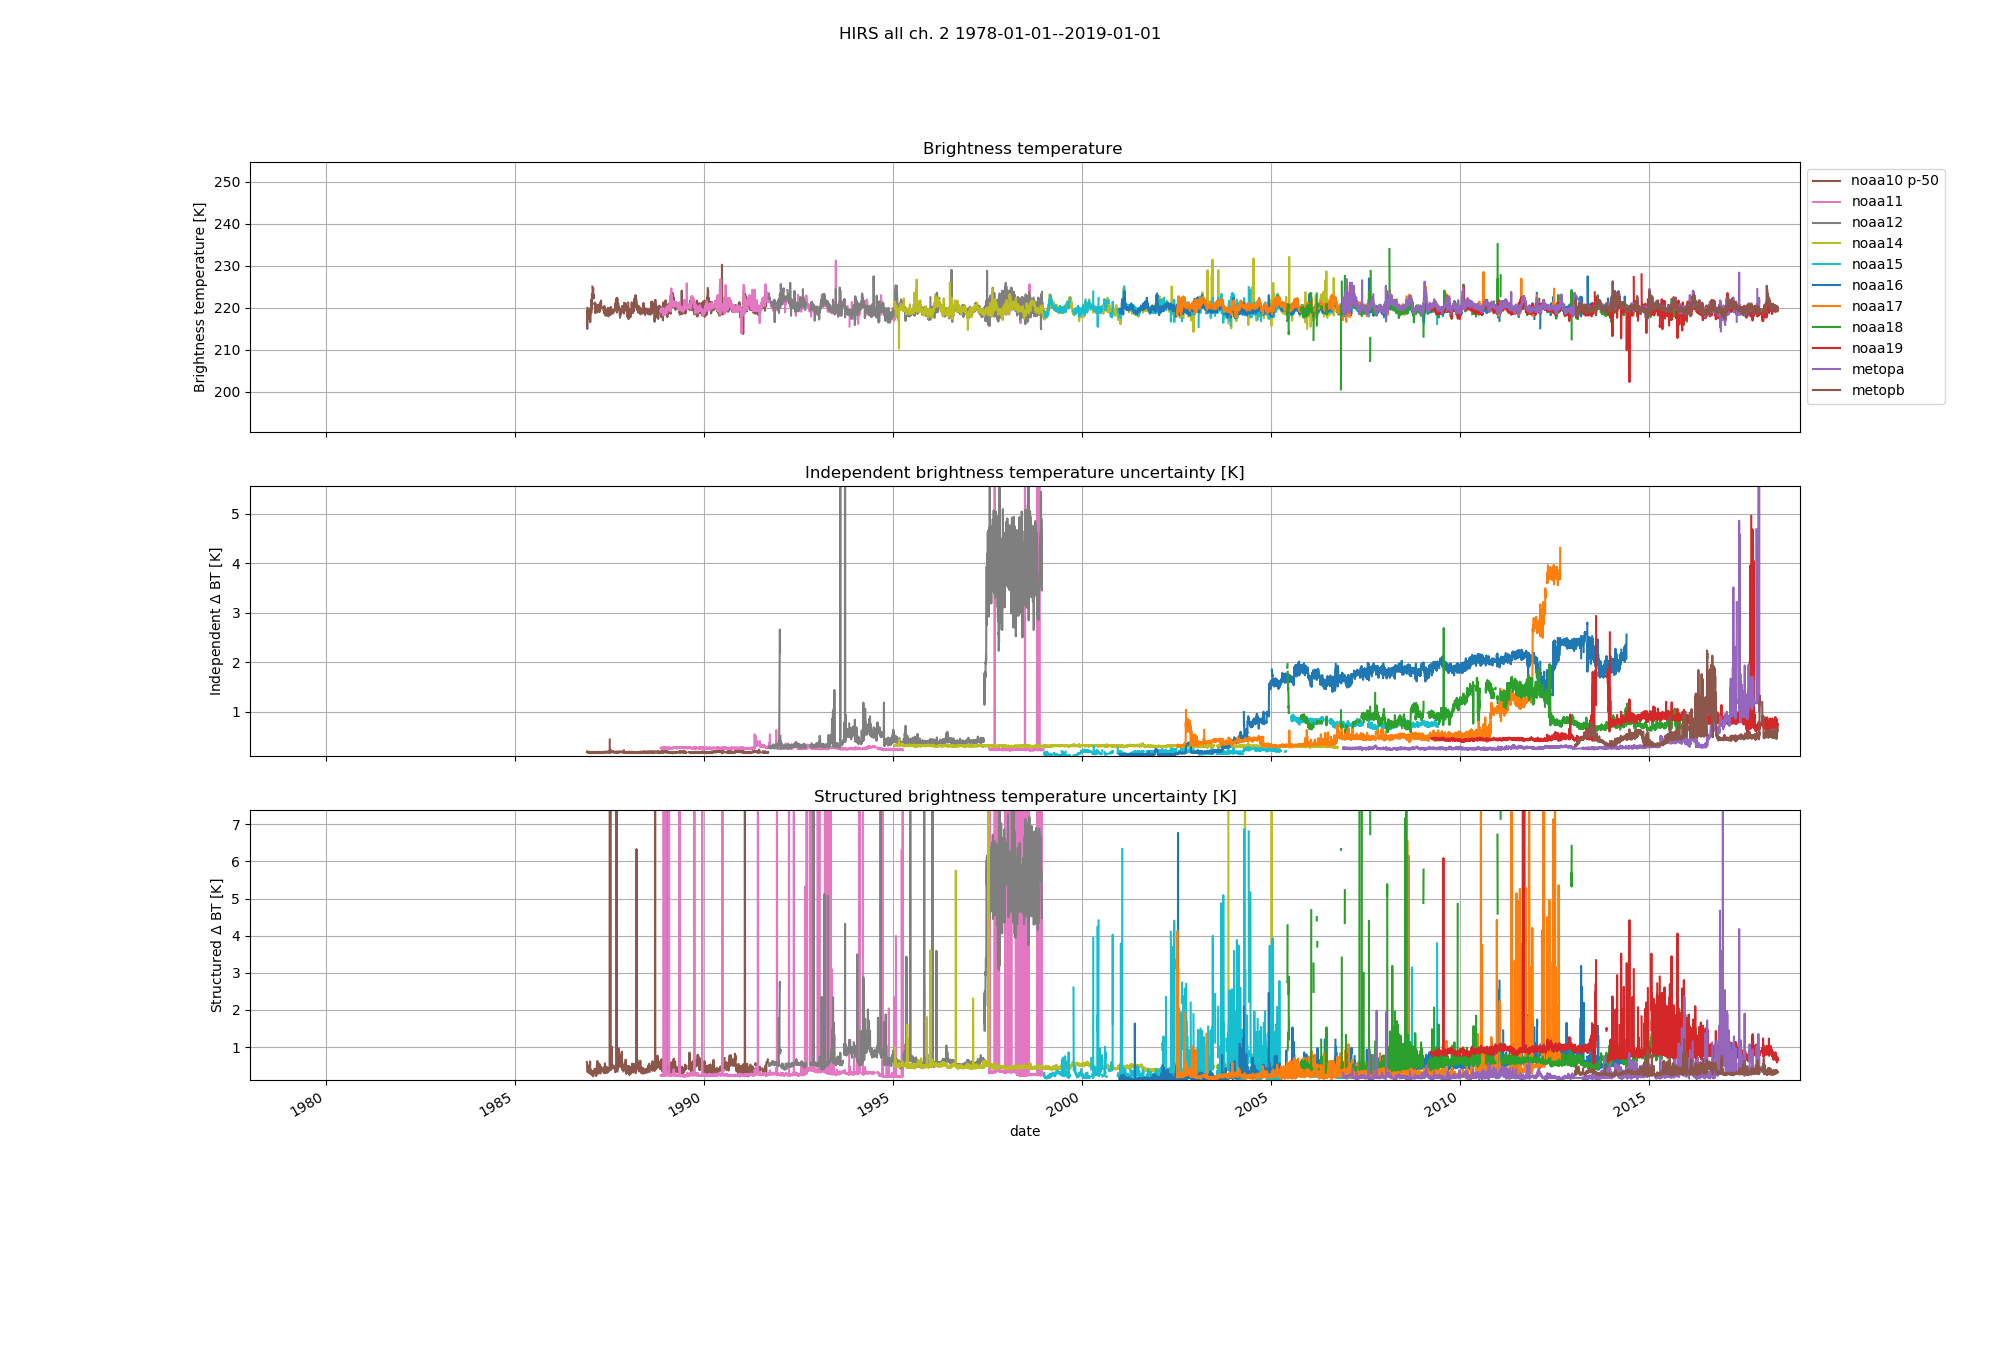Click the 6 tick on structured uncertainty axis
The image size is (2000, 1350).
(x=237, y=862)
